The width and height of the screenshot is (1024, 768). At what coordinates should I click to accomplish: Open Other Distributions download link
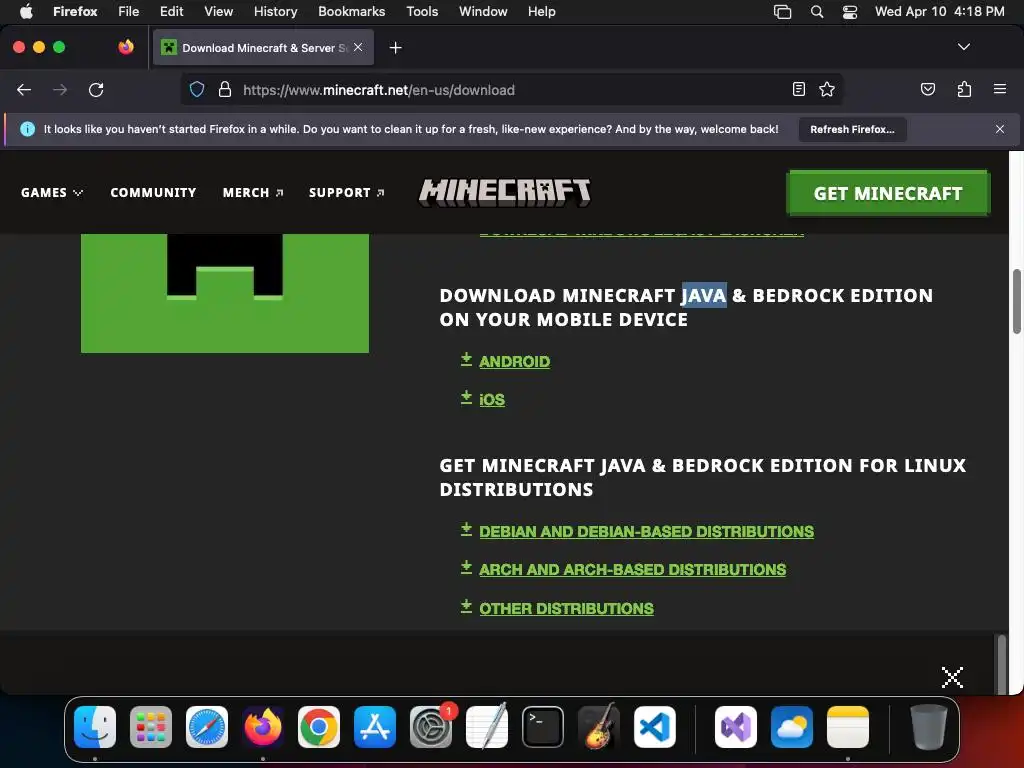[566, 609]
